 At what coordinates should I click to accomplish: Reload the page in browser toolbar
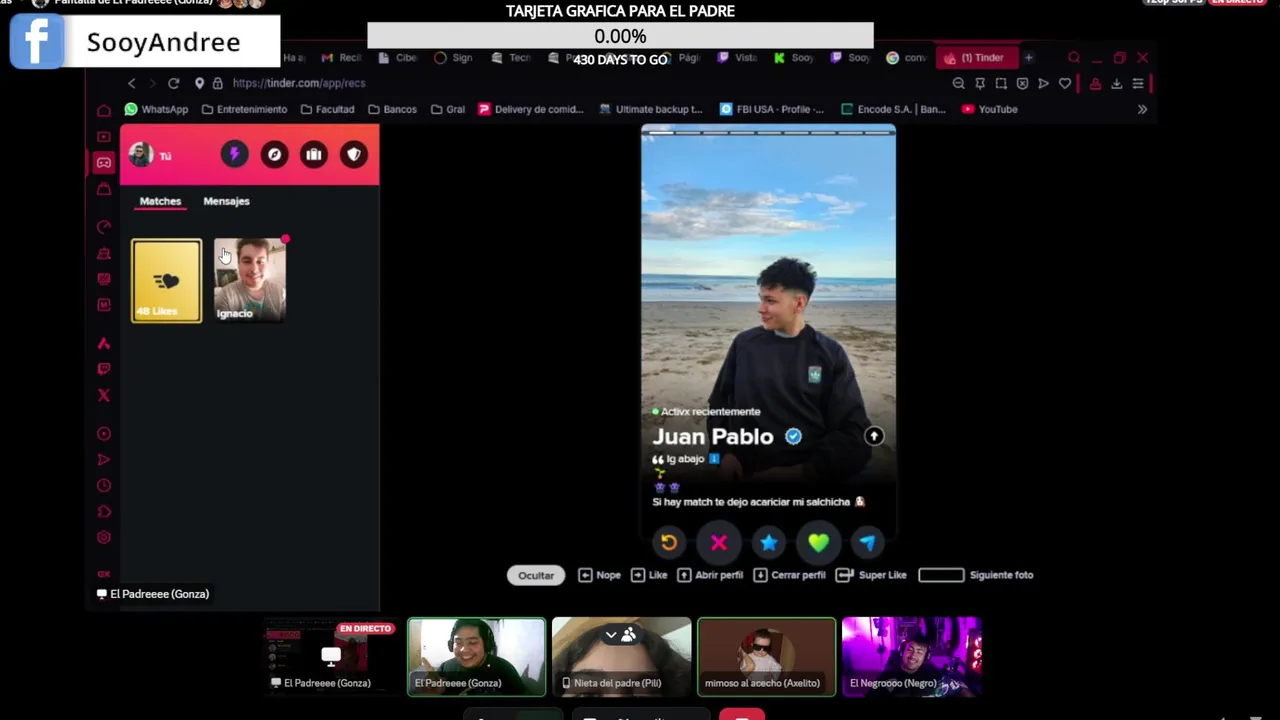[173, 83]
